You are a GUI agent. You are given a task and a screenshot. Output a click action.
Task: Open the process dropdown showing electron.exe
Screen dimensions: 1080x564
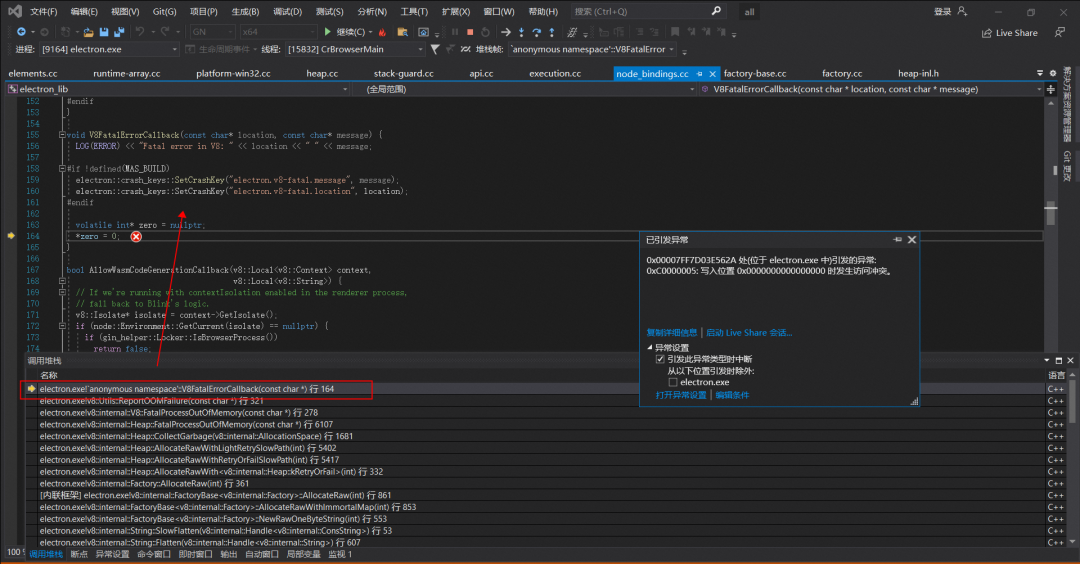point(108,49)
